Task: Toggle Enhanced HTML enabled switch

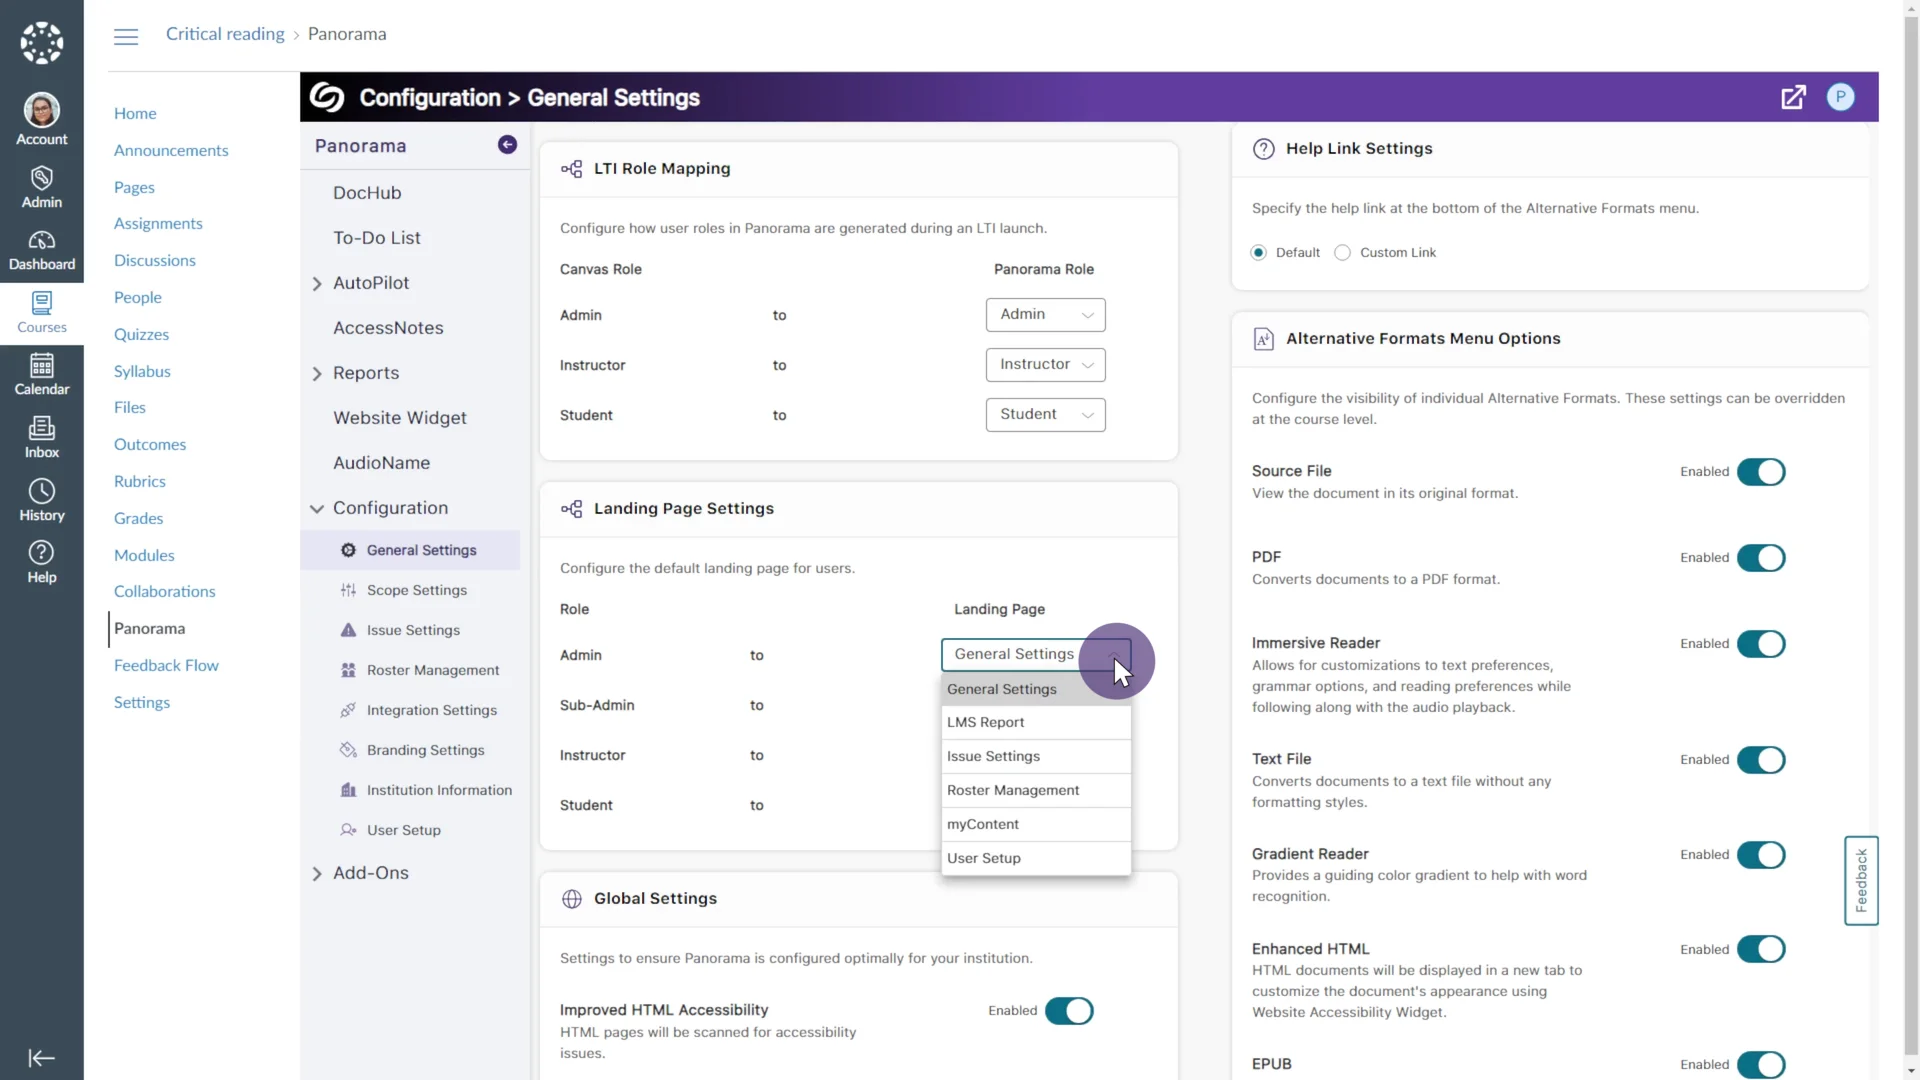Action: pos(1761,949)
